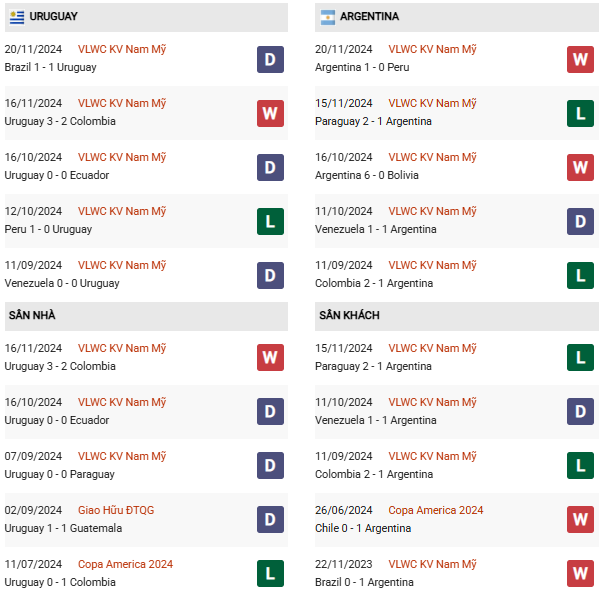Click the L badge for Uruguay 0-1 Colombia
600x595 pixels.
coord(270,573)
